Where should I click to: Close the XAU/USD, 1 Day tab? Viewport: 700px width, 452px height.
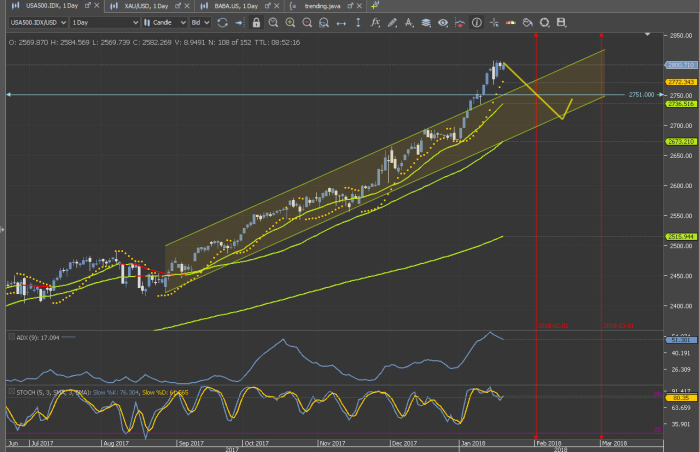tap(187, 6)
